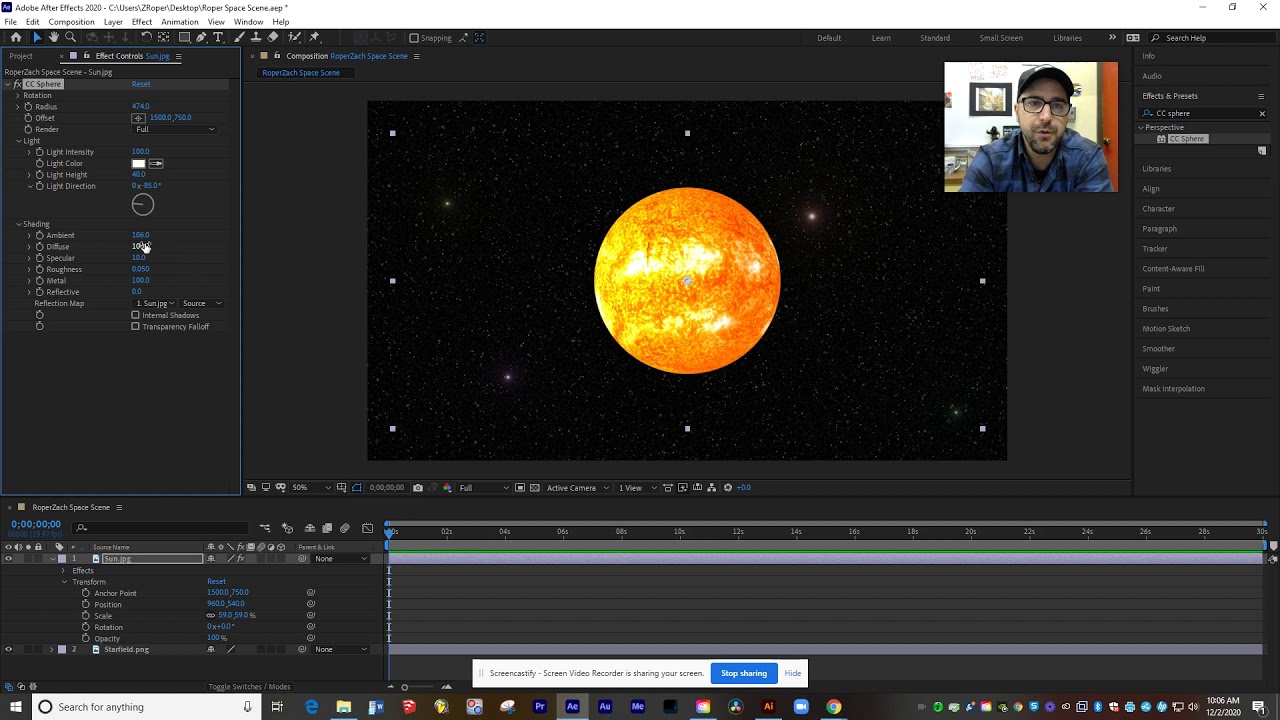Click Light Intensity stopwatch
Image resolution: width=1280 pixels, height=720 pixels.
click(x=39, y=152)
